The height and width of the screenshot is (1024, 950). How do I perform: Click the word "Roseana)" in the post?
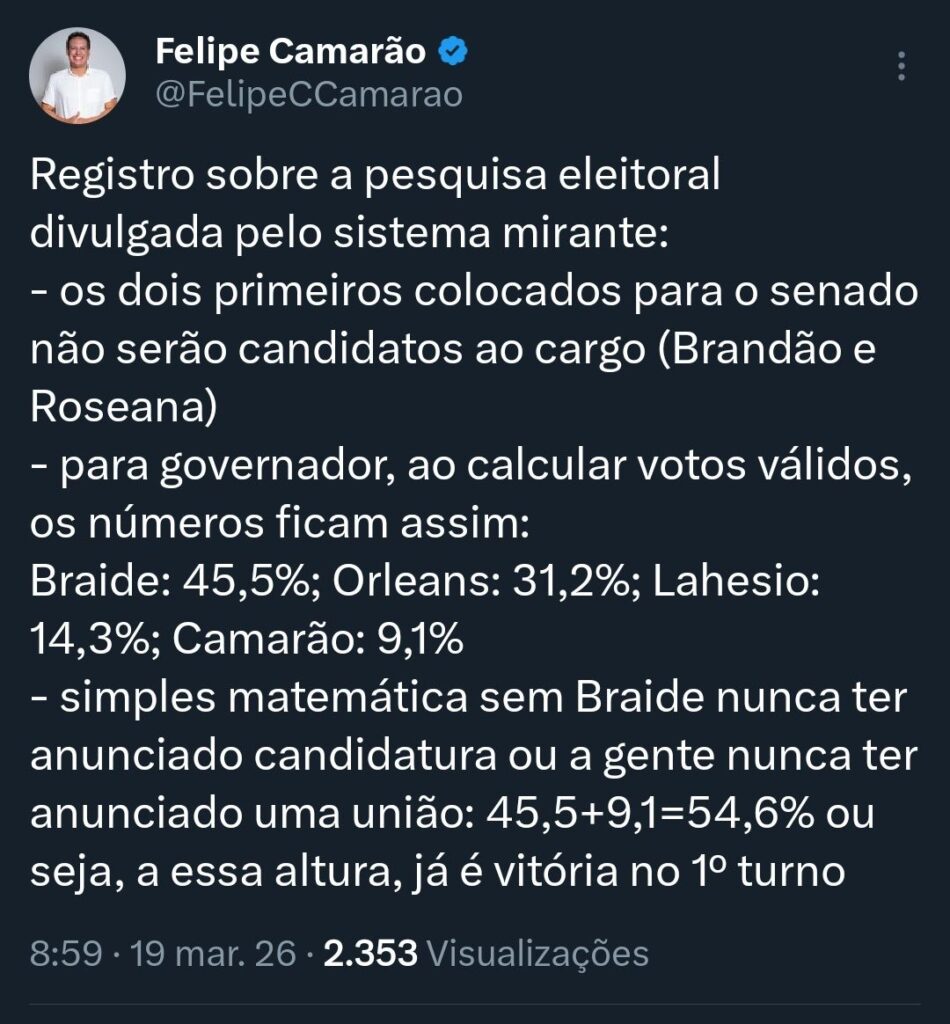124,407
